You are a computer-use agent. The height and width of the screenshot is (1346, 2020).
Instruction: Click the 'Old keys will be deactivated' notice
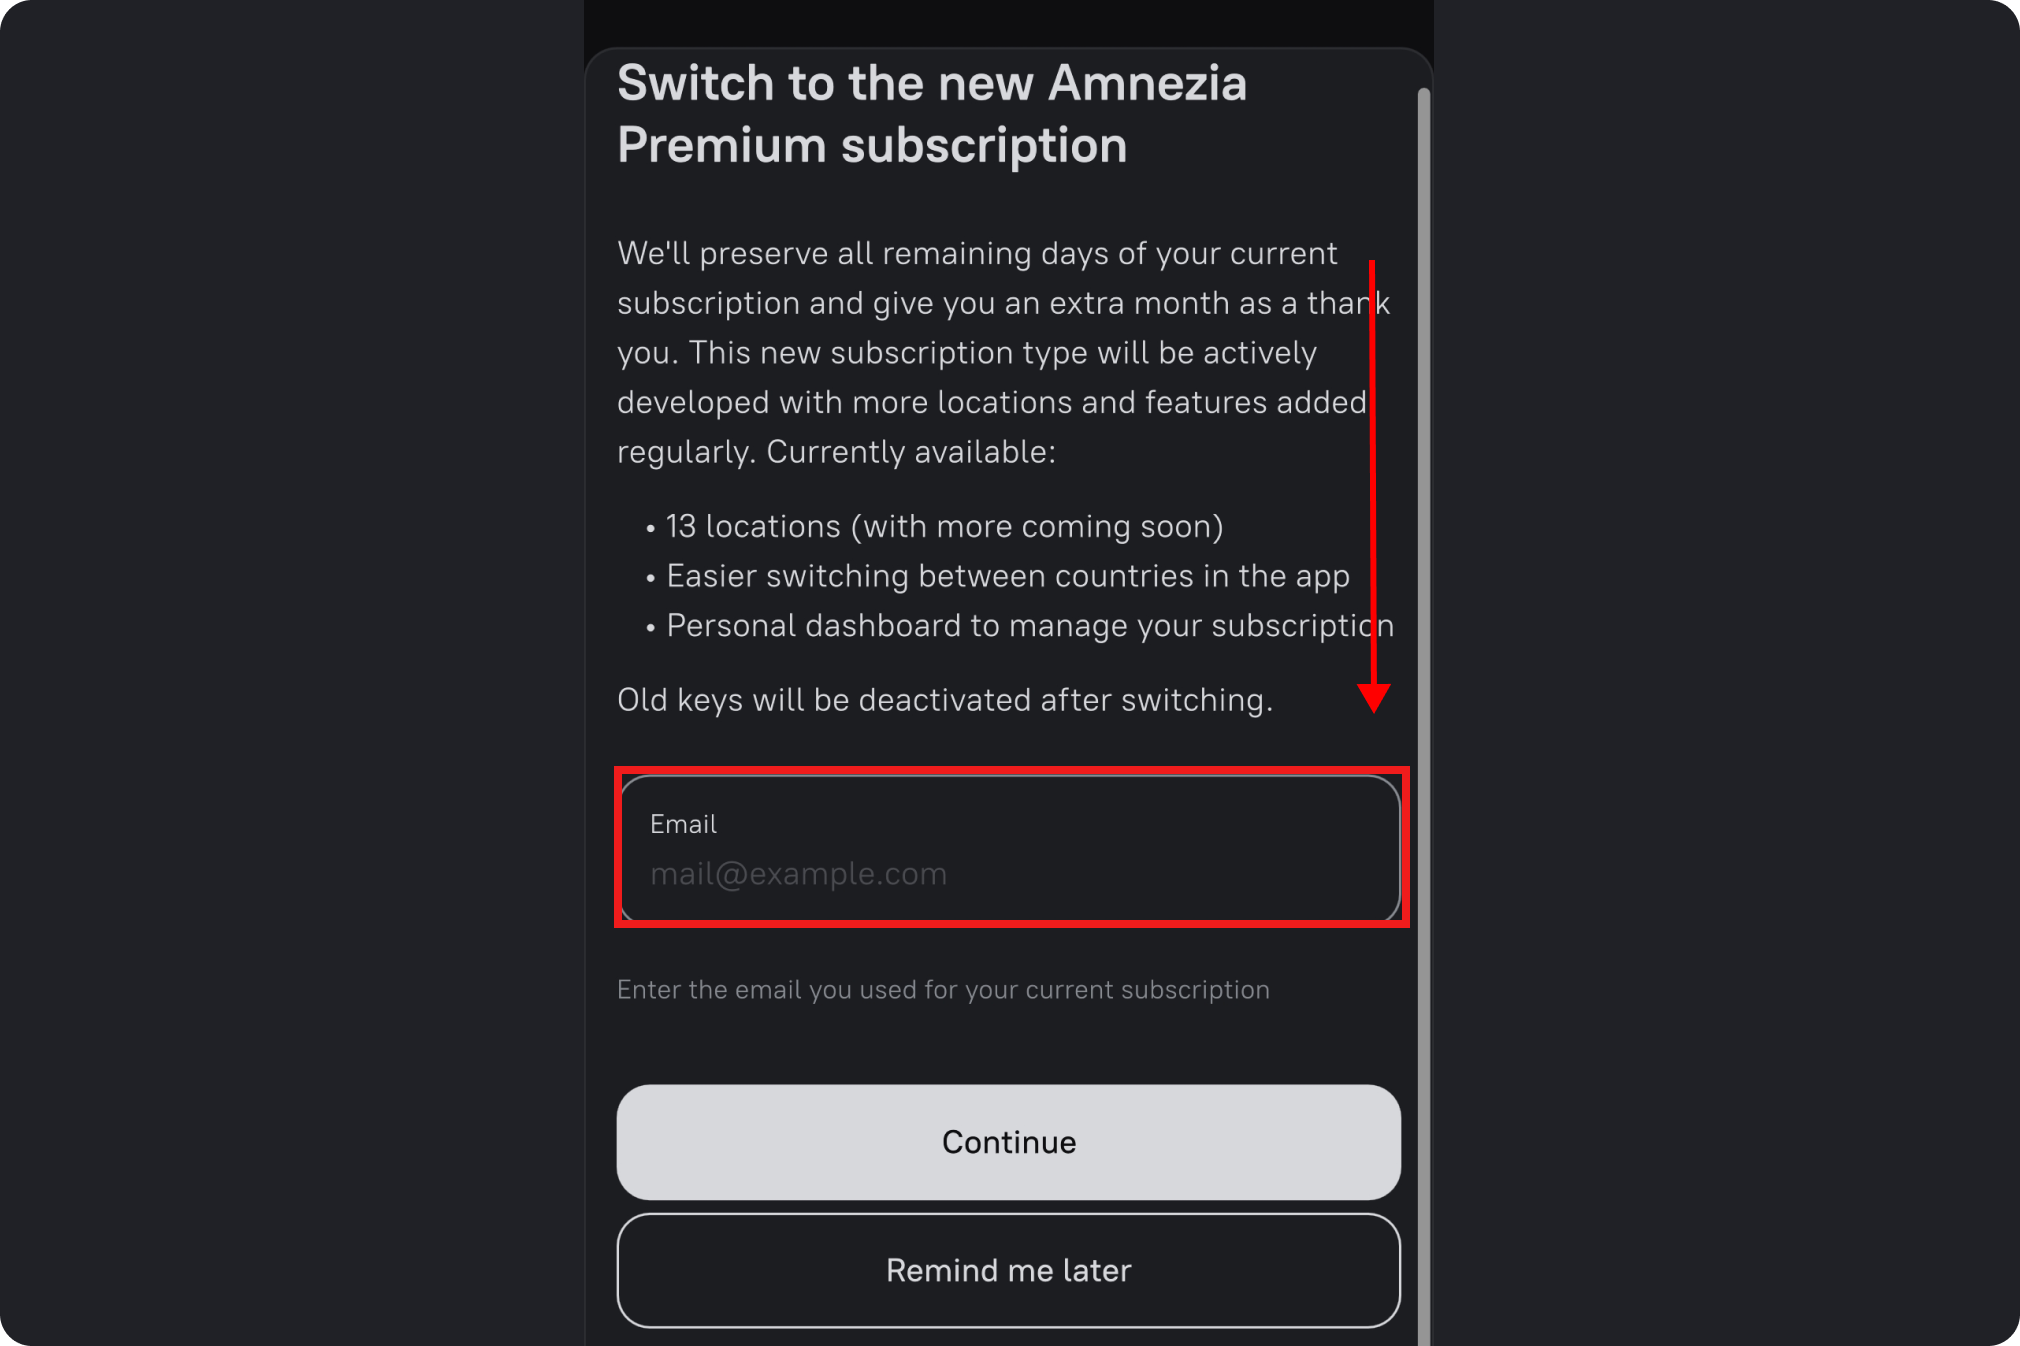click(x=944, y=700)
